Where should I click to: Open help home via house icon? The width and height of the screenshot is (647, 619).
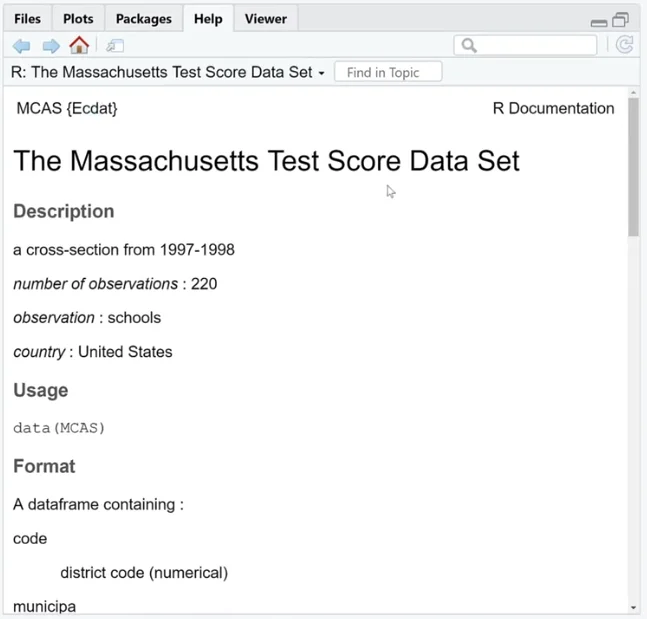pyautogui.click(x=79, y=45)
